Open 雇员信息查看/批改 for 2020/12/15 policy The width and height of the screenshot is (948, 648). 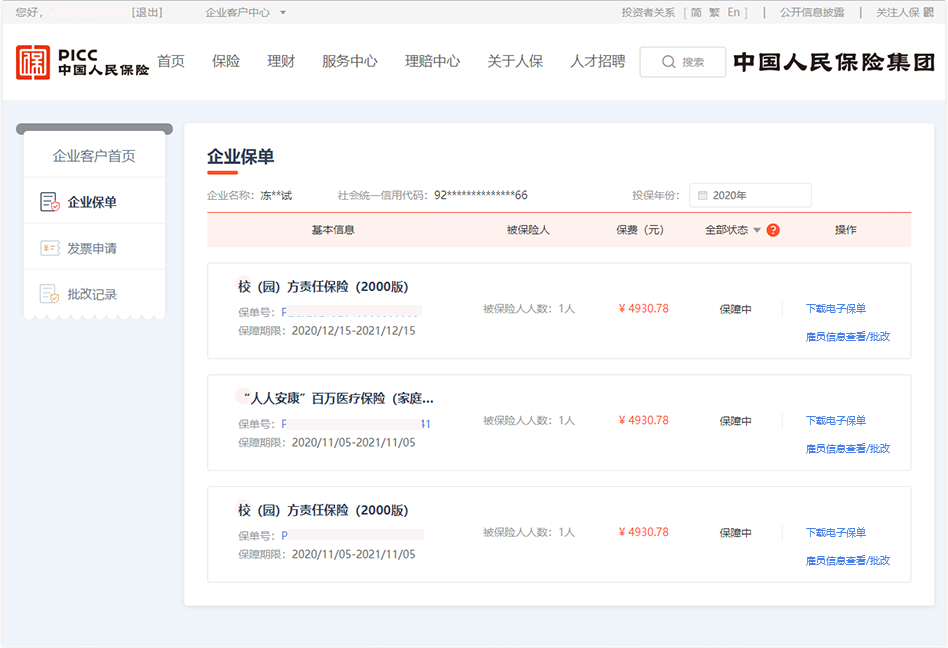tap(848, 337)
